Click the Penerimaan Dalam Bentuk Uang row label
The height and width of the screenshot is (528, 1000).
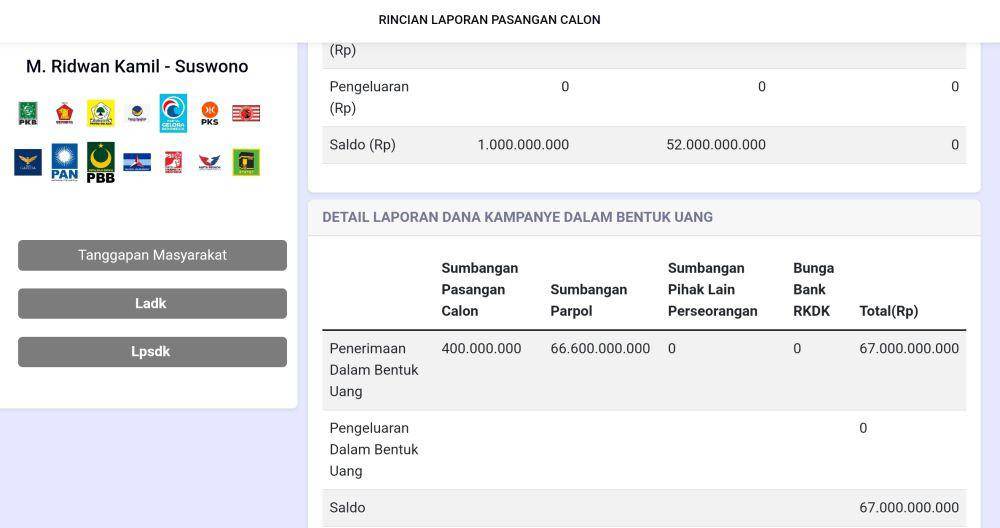[374, 370]
